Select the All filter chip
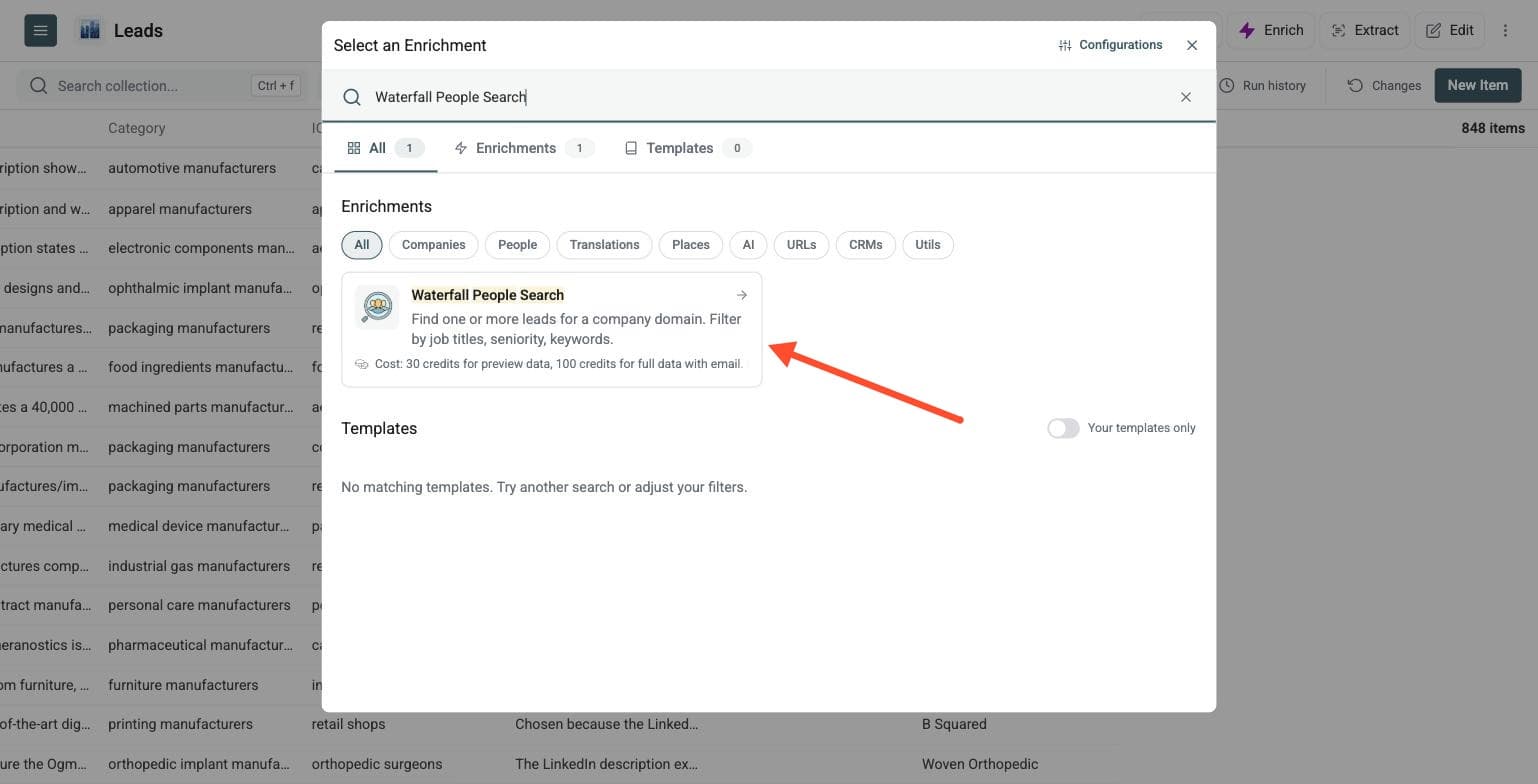Viewport: 1538px width, 784px height. [362, 245]
